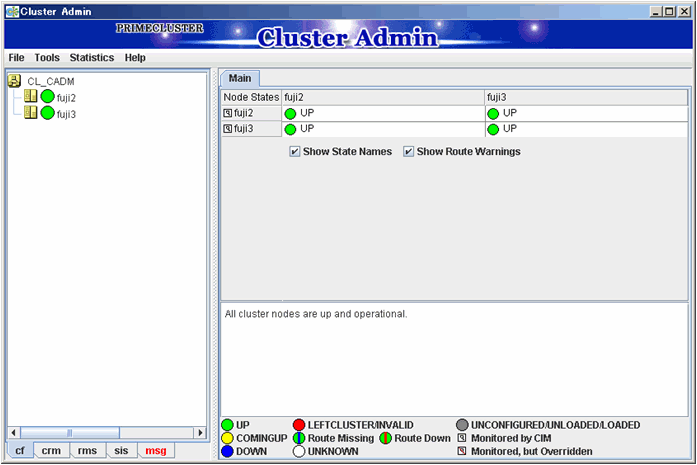Screen dimensions: 697x465
Task: Click the Route Down legend icon
Action: [385, 438]
